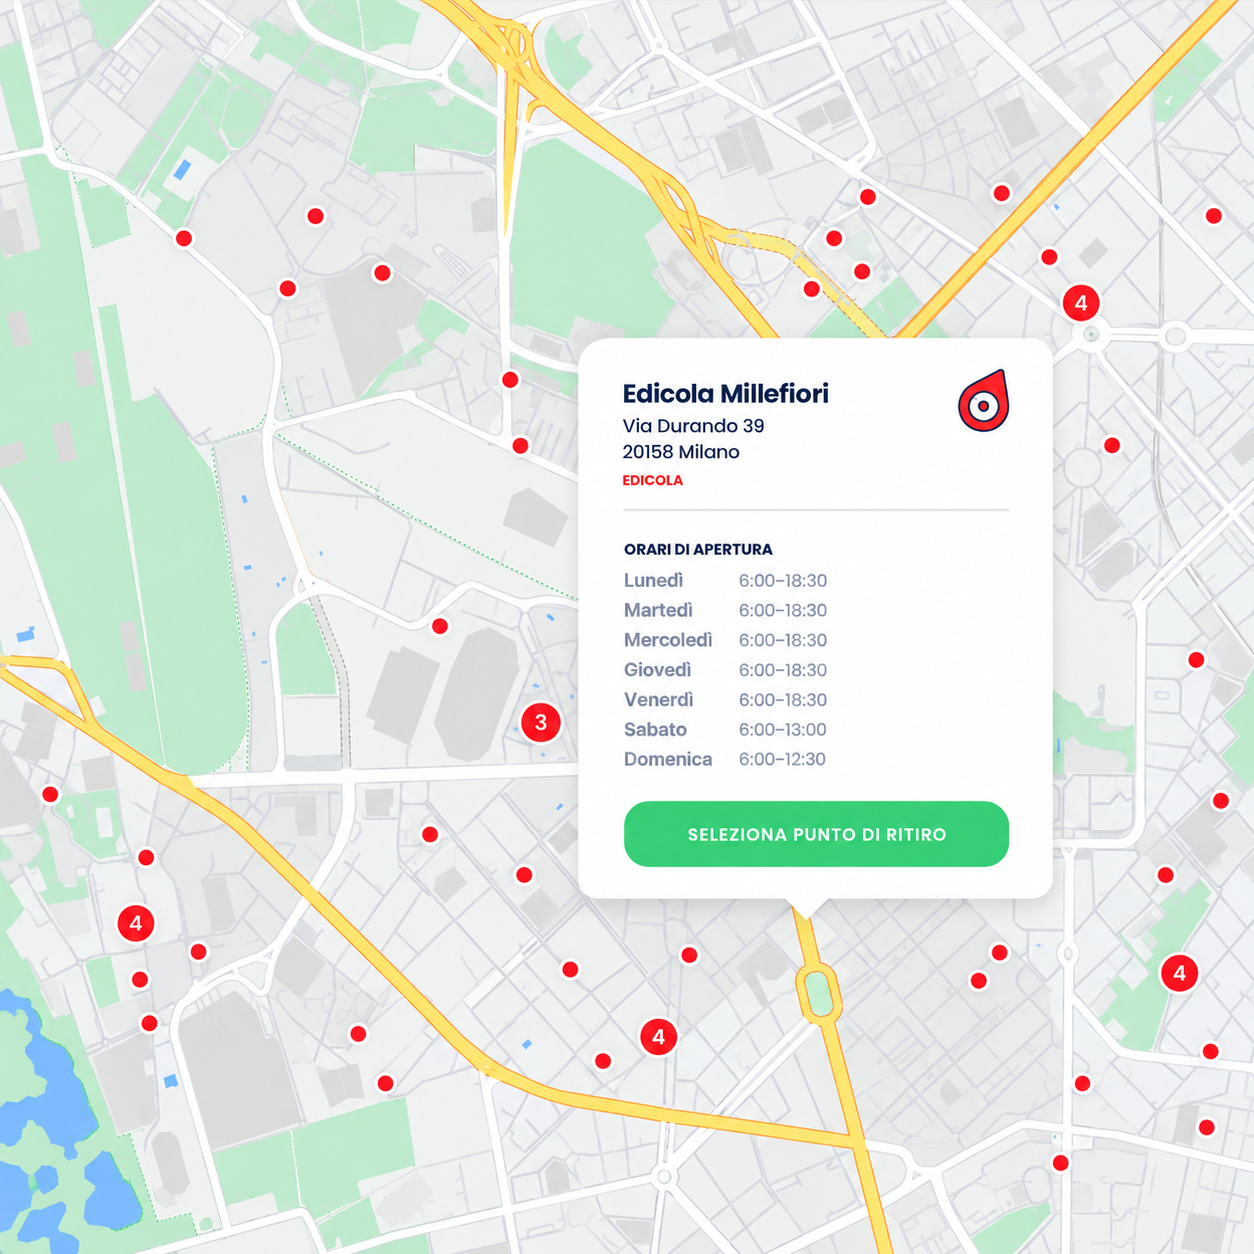The width and height of the screenshot is (1254, 1254).
Task: Click the Lunedì hours 6:00–18:30
Action: pyautogui.click(x=783, y=580)
